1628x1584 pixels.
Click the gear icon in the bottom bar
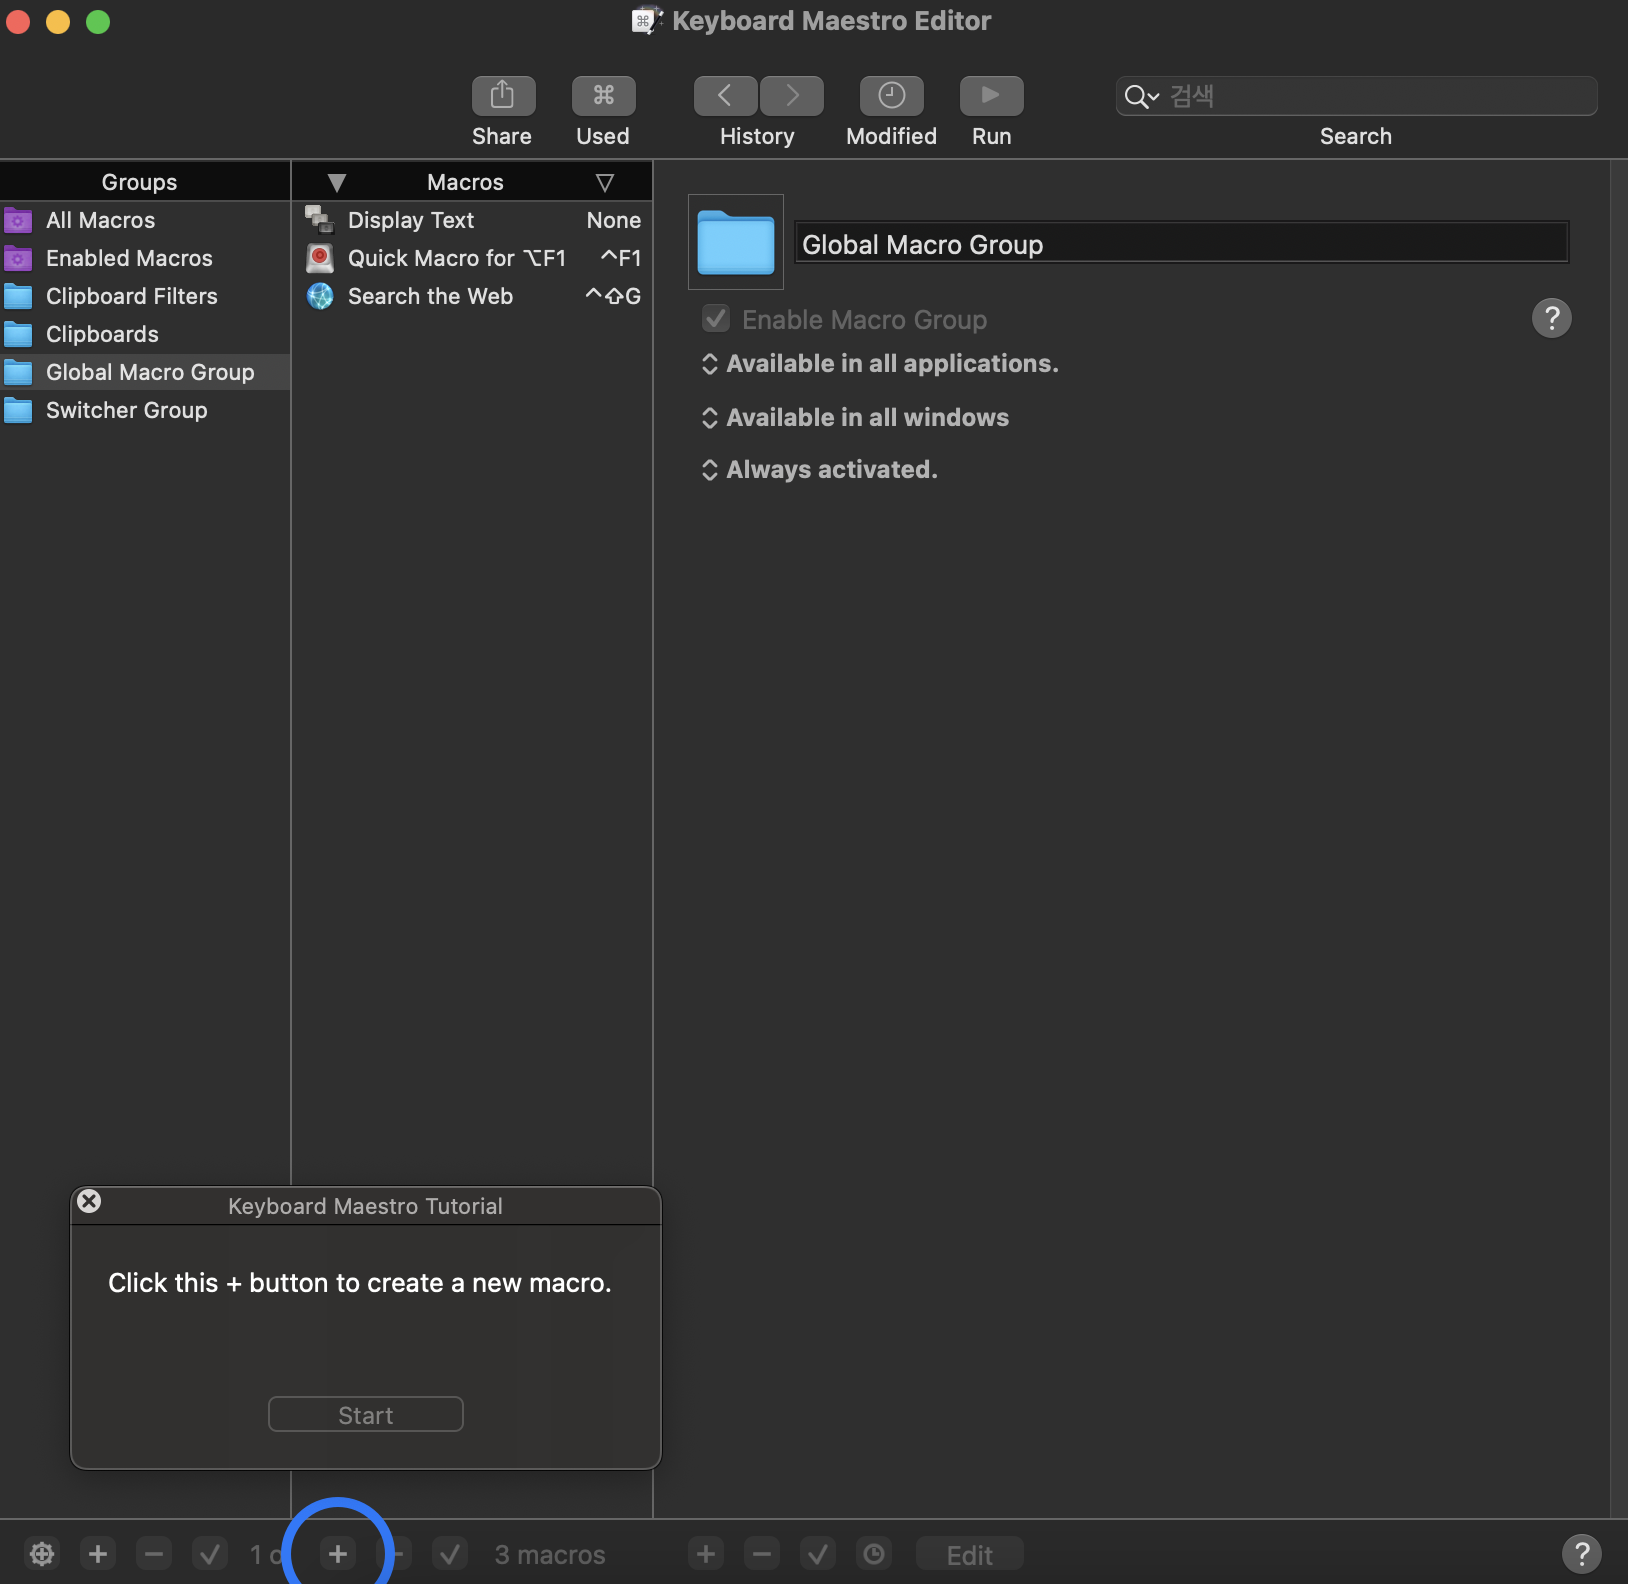tap(42, 1554)
